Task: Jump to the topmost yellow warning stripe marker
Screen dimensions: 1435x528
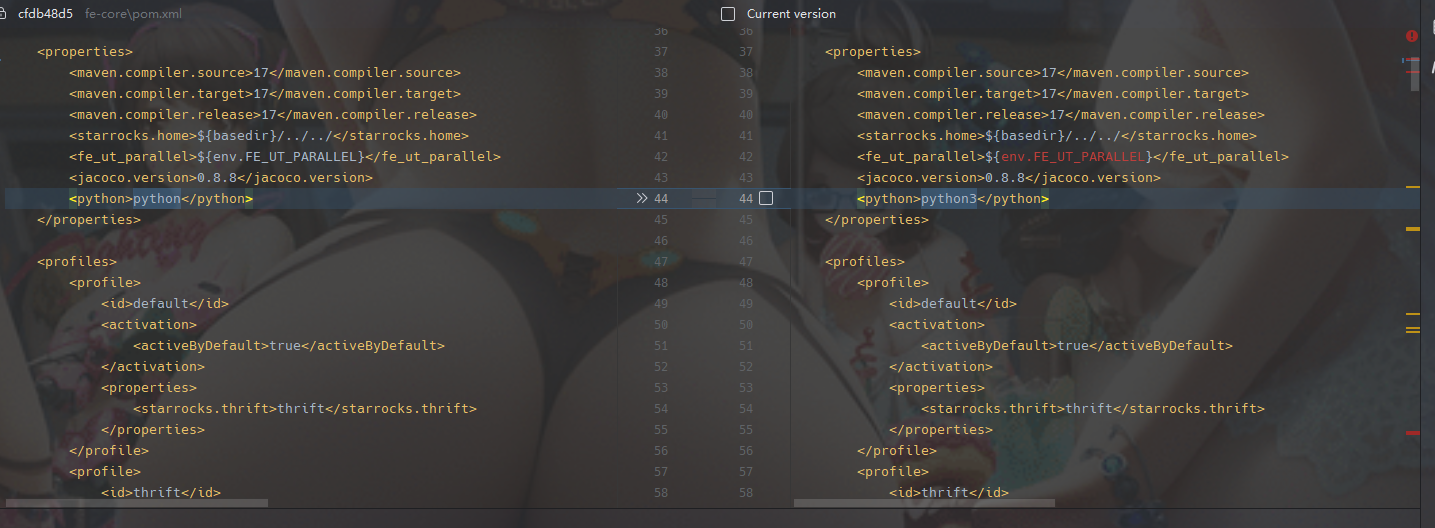Action: coord(1413,187)
